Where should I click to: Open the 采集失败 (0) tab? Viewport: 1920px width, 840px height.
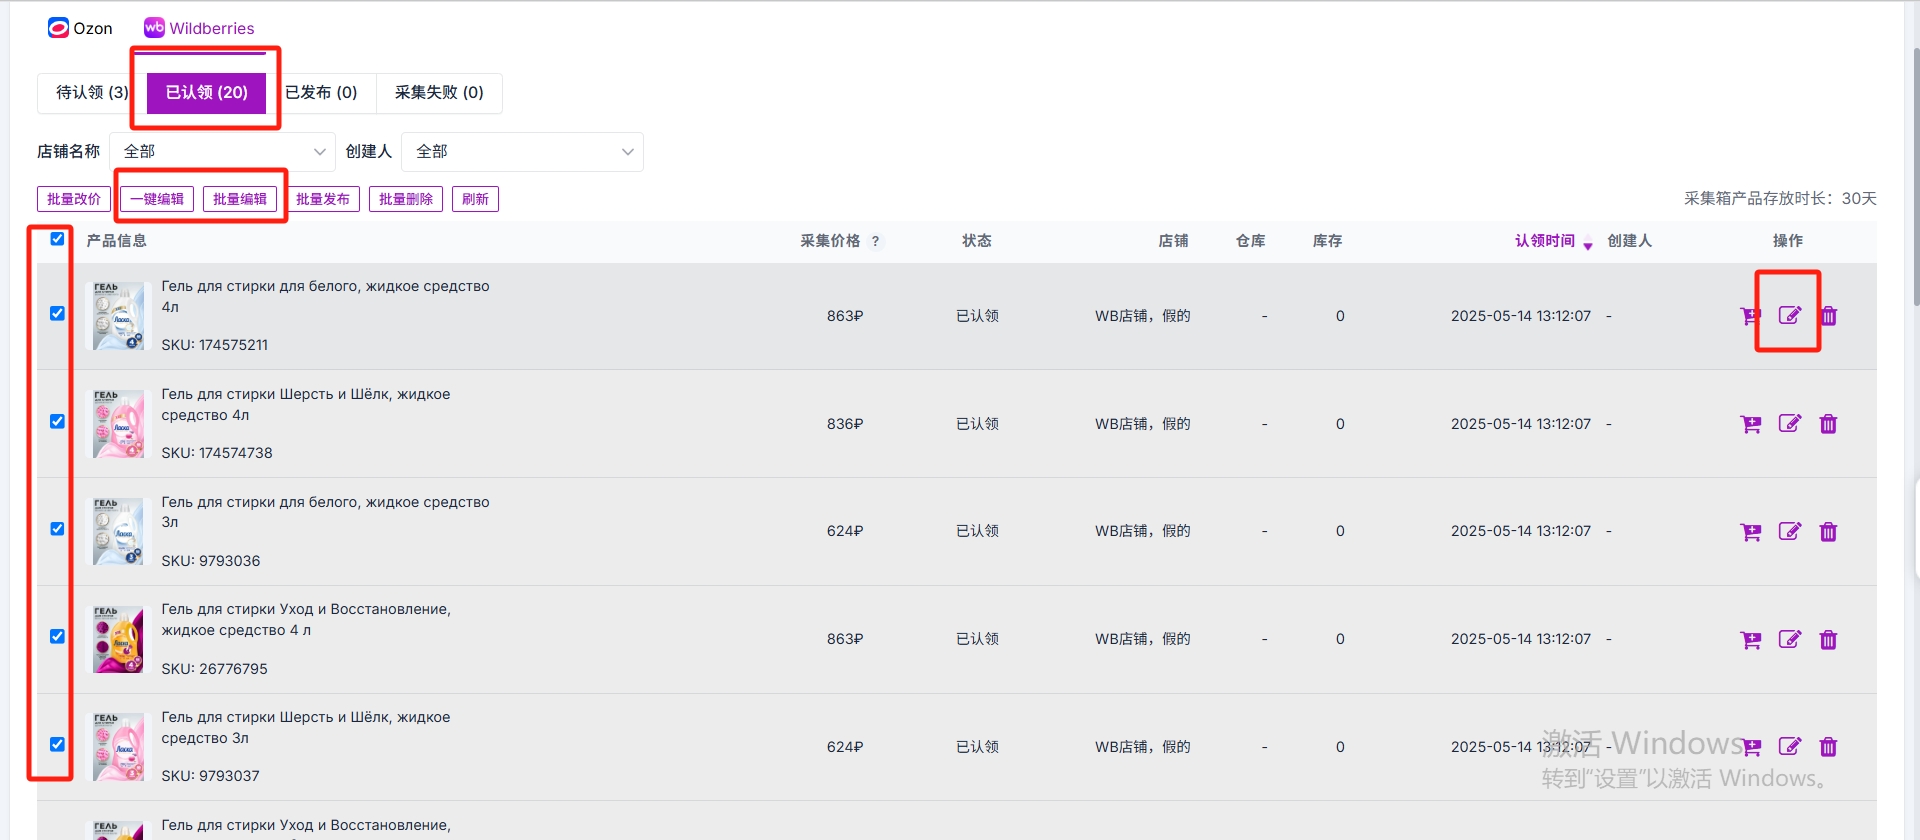coord(439,92)
